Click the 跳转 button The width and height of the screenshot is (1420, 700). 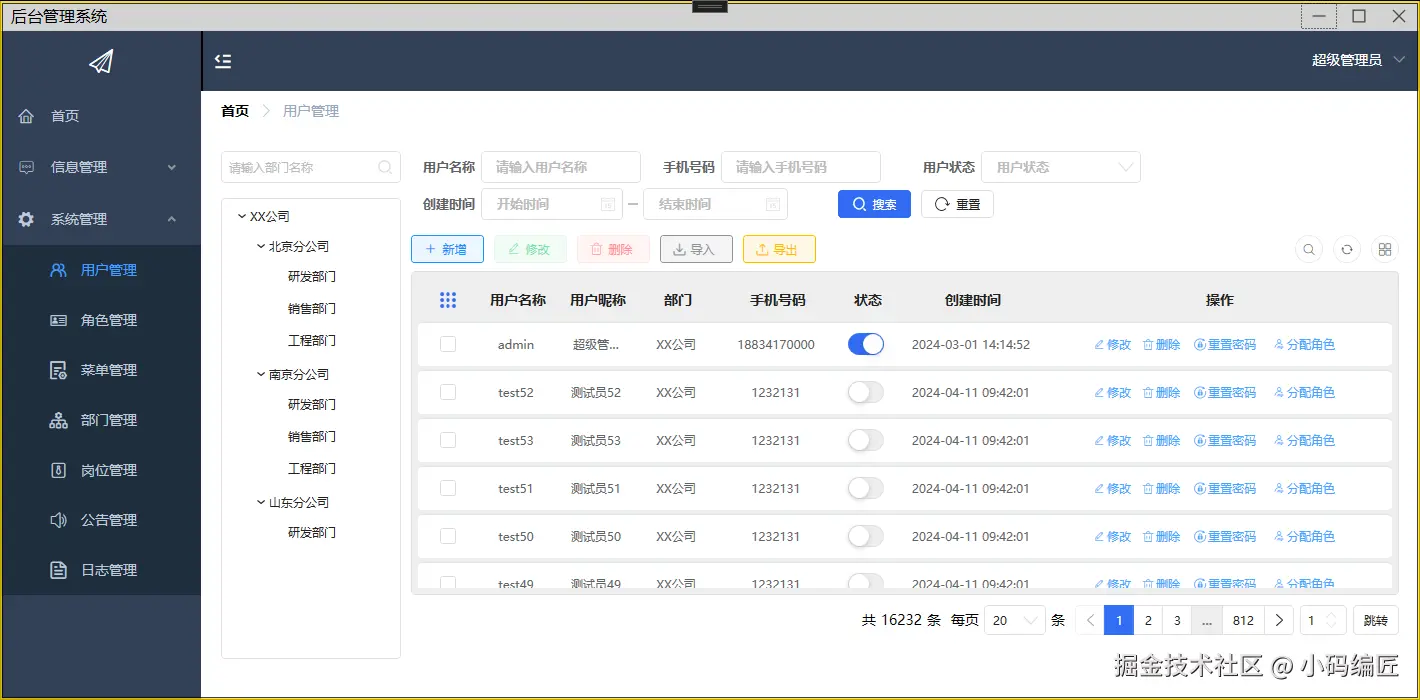[1376, 621]
